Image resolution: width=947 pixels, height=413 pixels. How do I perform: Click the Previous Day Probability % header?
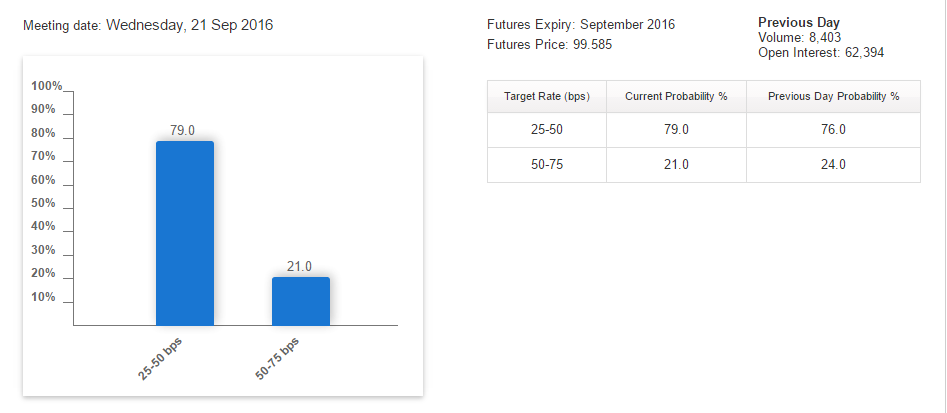point(833,97)
